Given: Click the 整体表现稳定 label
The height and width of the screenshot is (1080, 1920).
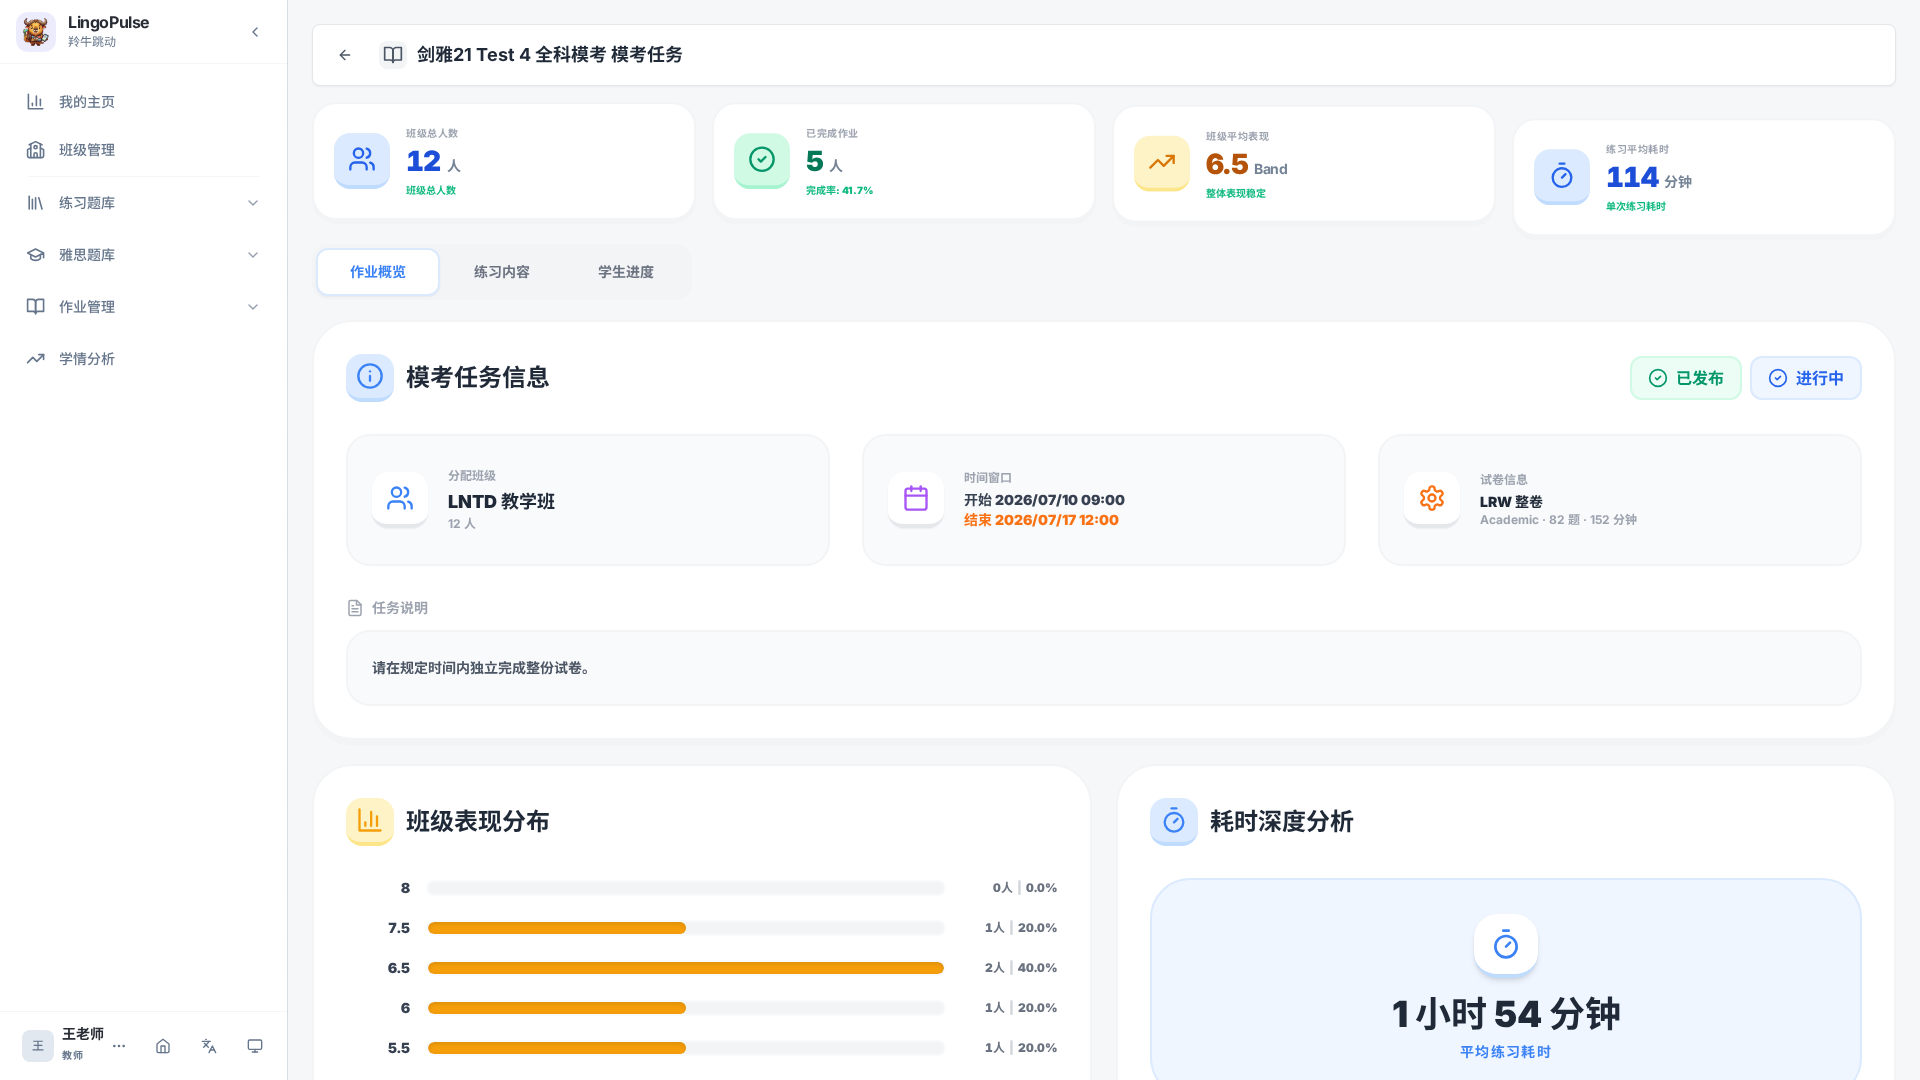Looking at the screenshot, I should [1236, 194].
